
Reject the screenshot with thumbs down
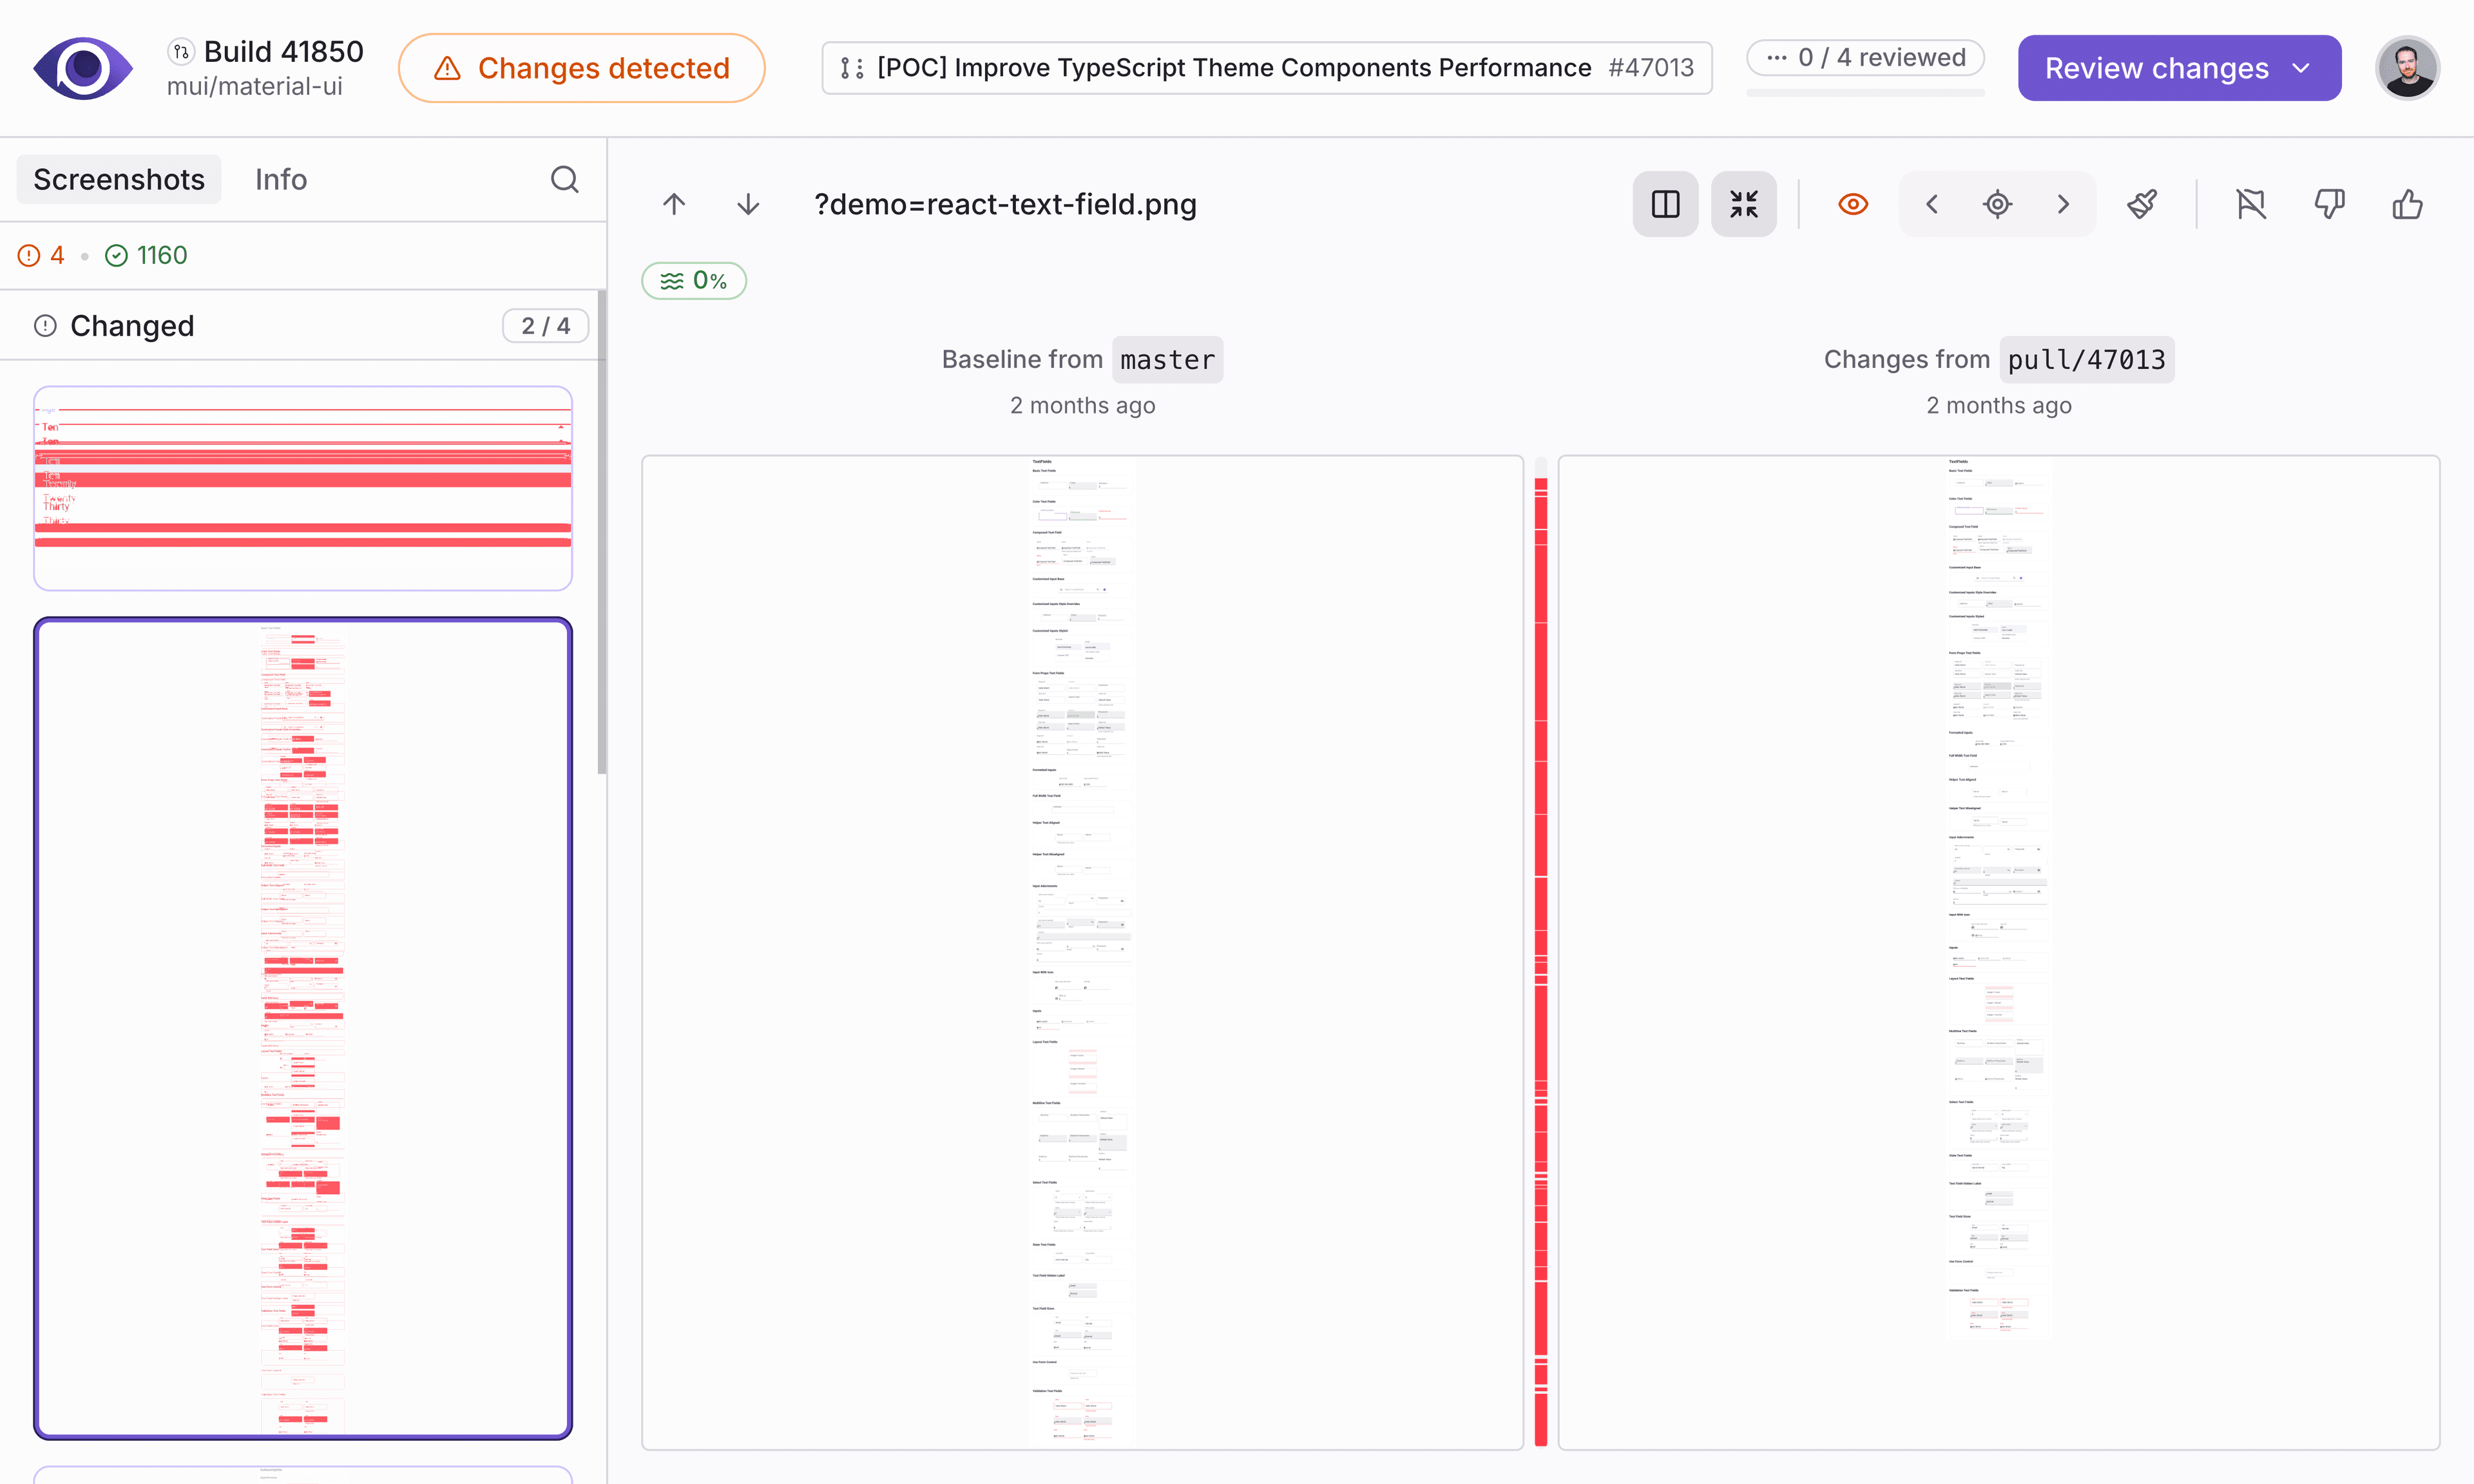[2329, 204]
